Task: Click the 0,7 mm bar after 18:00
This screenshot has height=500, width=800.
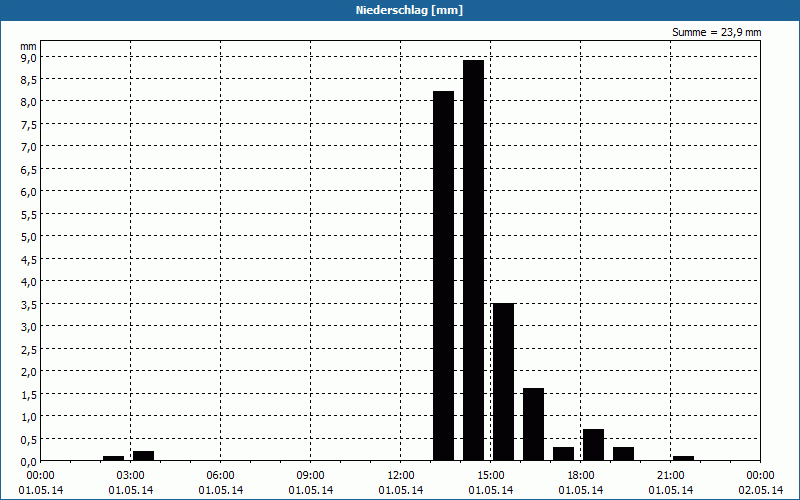Action: [593, 445]
